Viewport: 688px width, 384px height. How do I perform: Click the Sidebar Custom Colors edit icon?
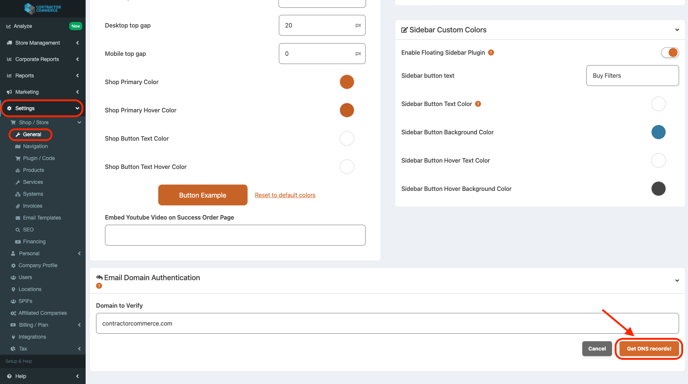(x=404, y=30)
